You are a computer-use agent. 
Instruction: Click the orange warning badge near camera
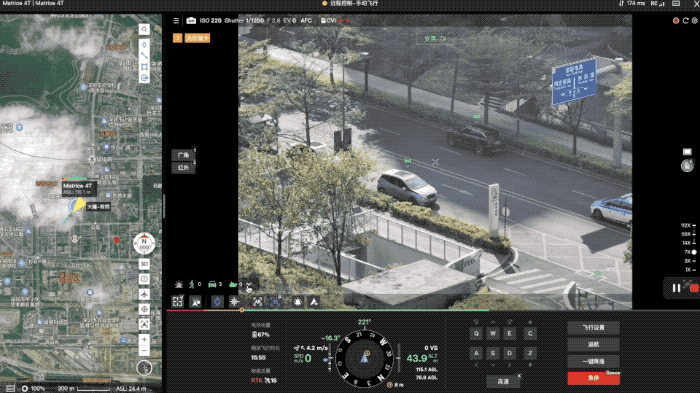click(177, 38)
